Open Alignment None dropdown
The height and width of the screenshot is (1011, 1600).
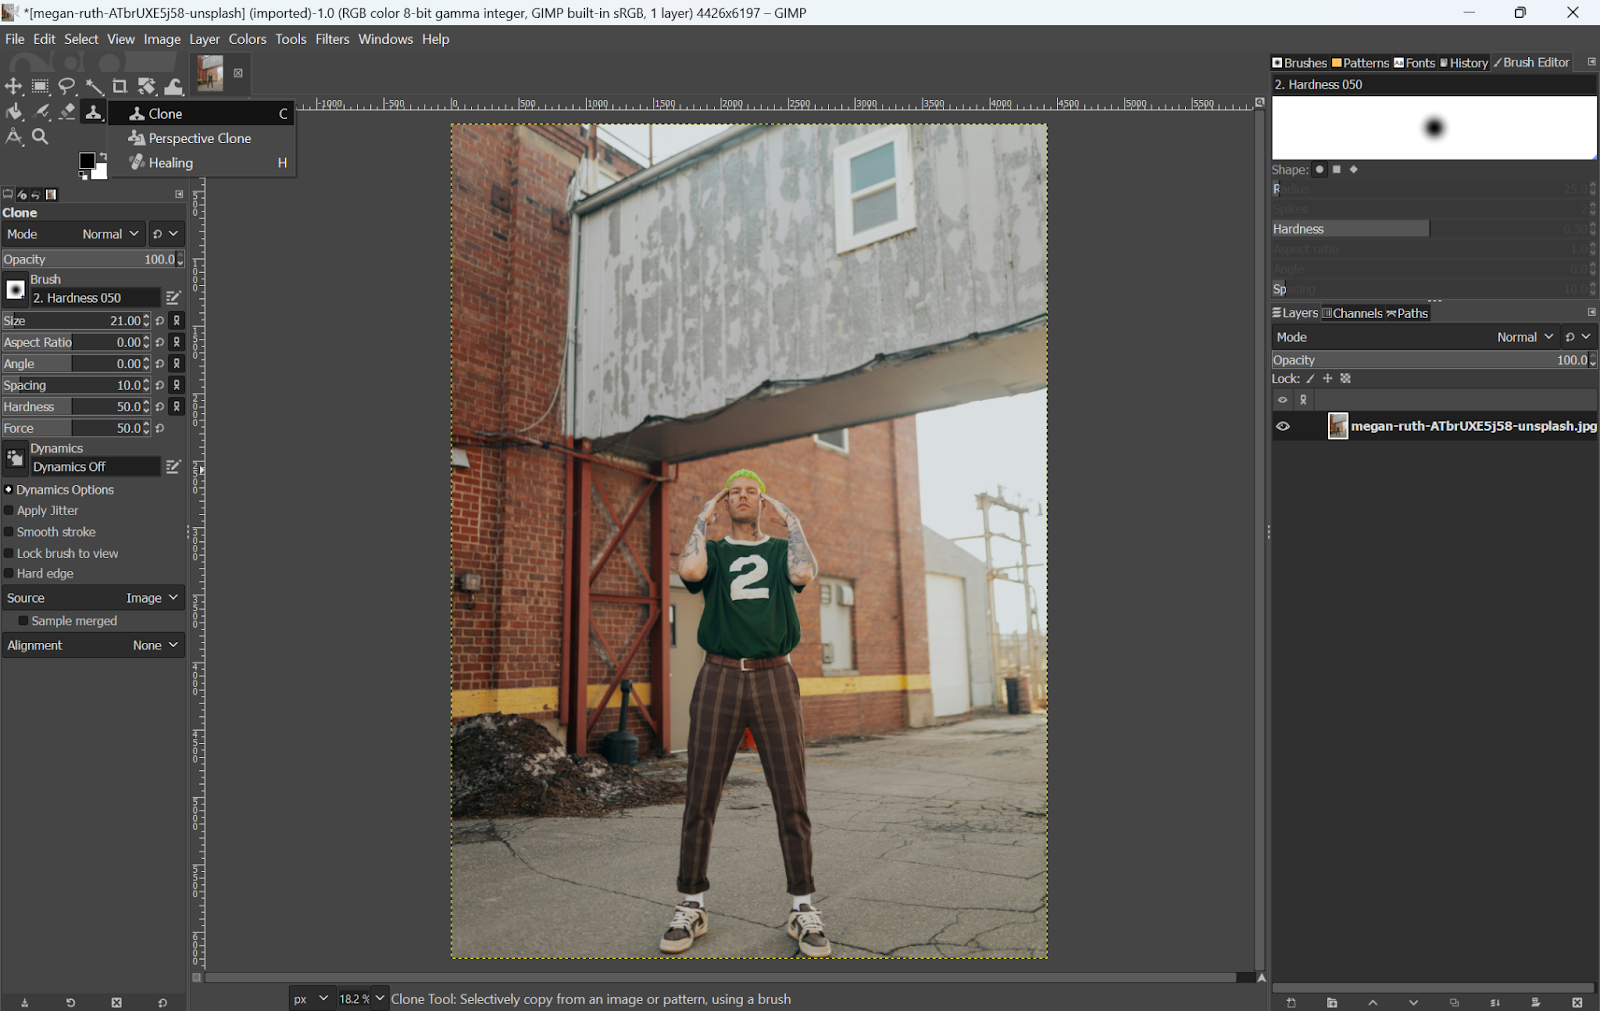coord(94,645)
